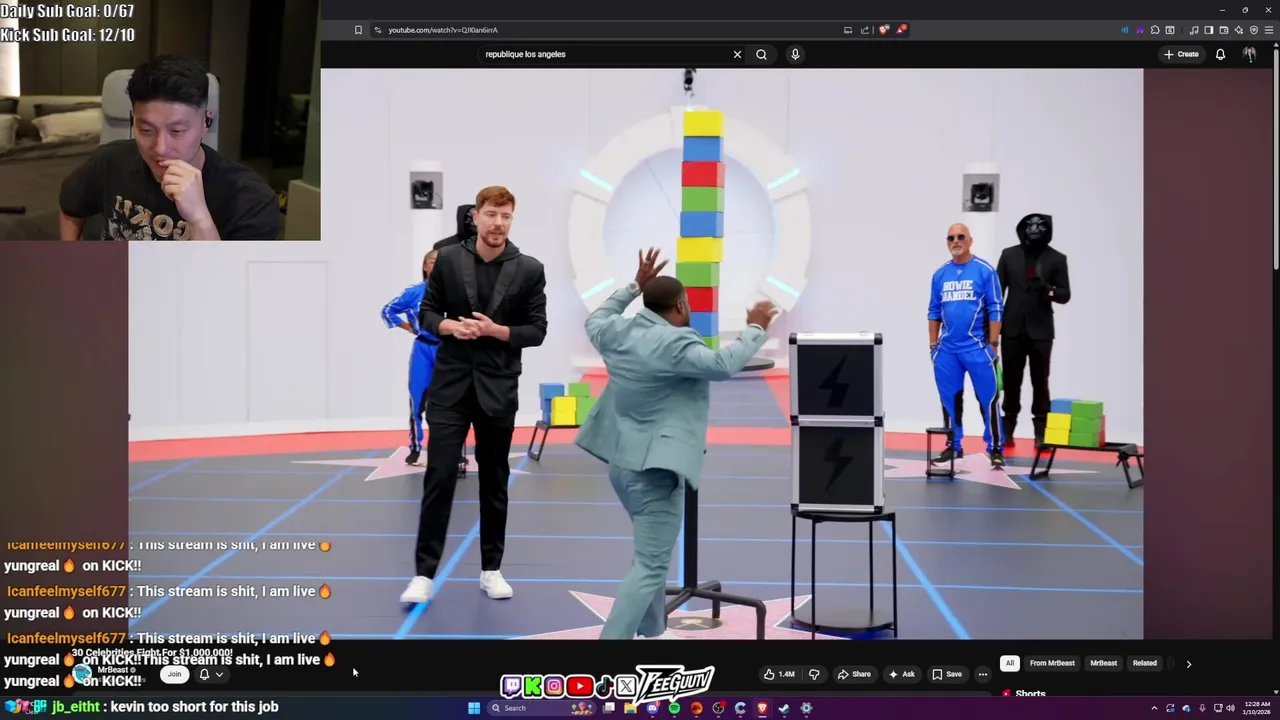Click the Kick logo in overlay
Viewport: 1280px width, 720px height.
click(532, 686)
